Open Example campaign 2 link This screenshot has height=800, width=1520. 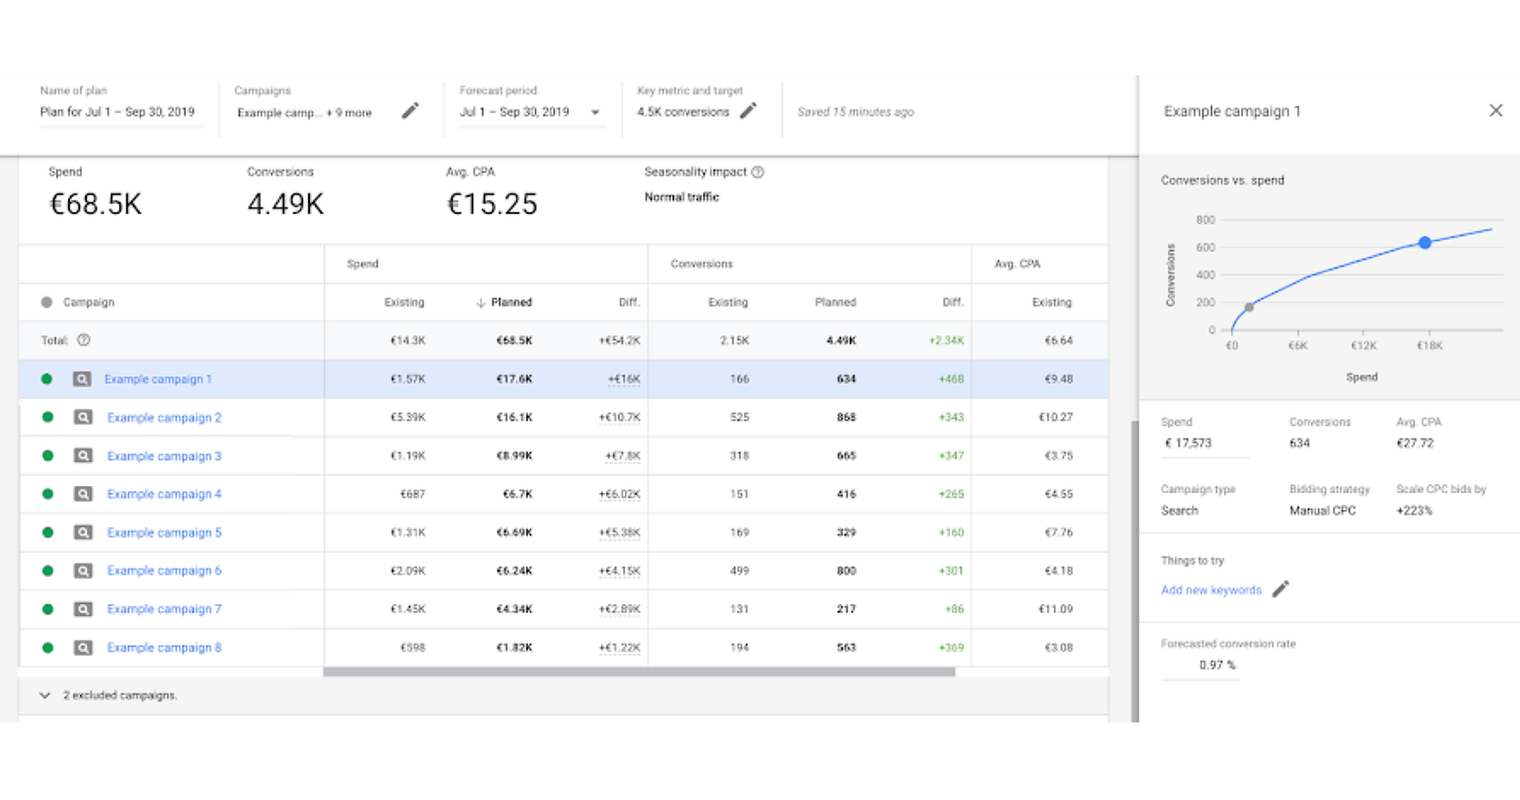pos(164,417)
